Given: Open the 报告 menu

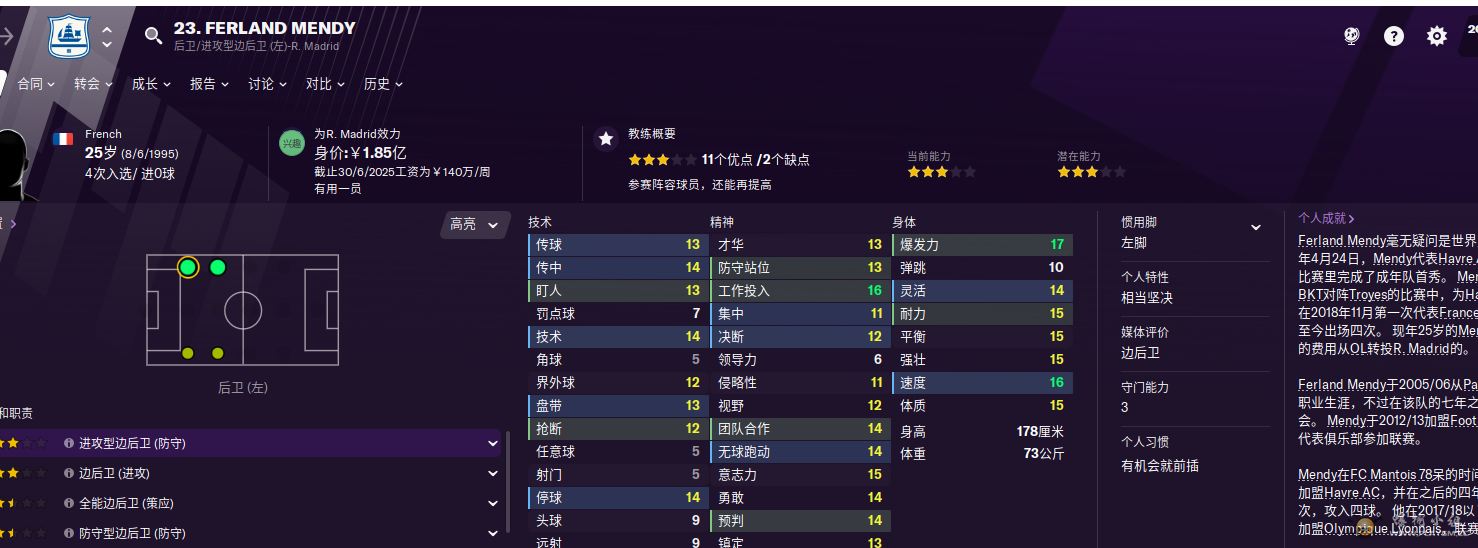Looking at the screenshot, I should [x=210, y=84].
